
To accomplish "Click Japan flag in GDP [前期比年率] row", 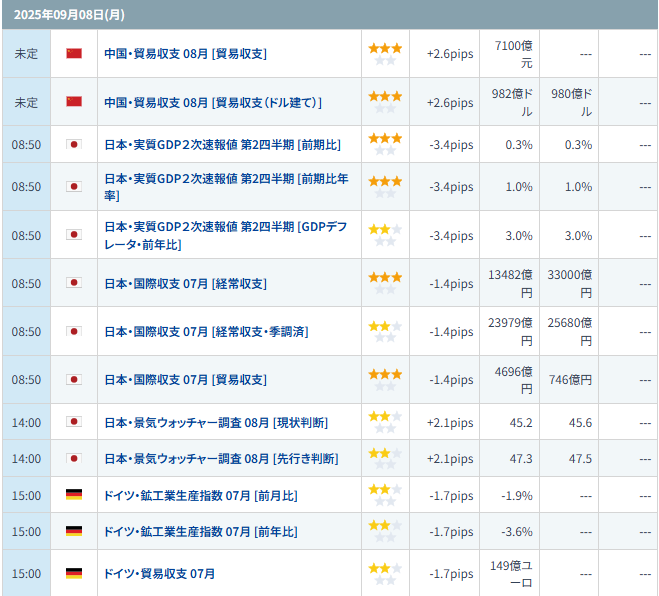I will (x=74, y=186).
